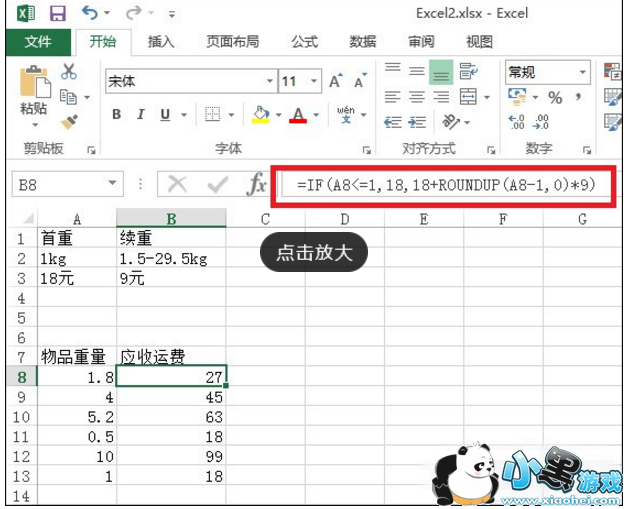Click the Insert Function fx icon
This screenshot has height=509, width=624.
point(256,184)
